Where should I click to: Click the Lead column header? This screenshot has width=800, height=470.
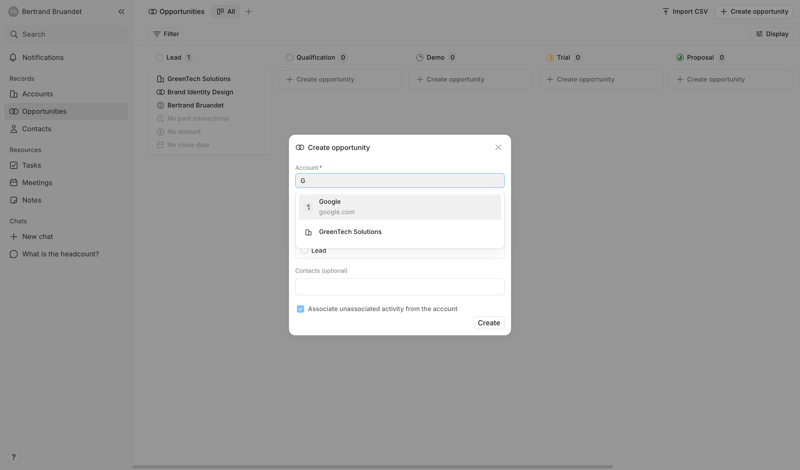(x=173, y=58)
